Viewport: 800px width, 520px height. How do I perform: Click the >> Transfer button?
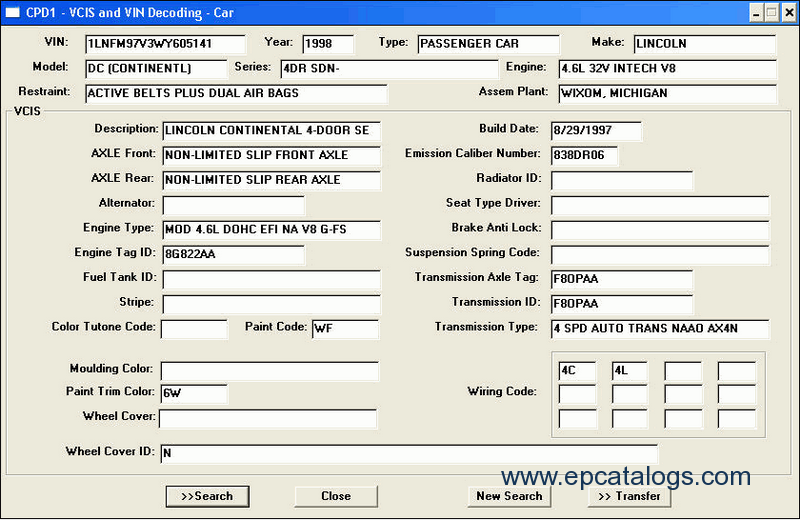(629, 496)
